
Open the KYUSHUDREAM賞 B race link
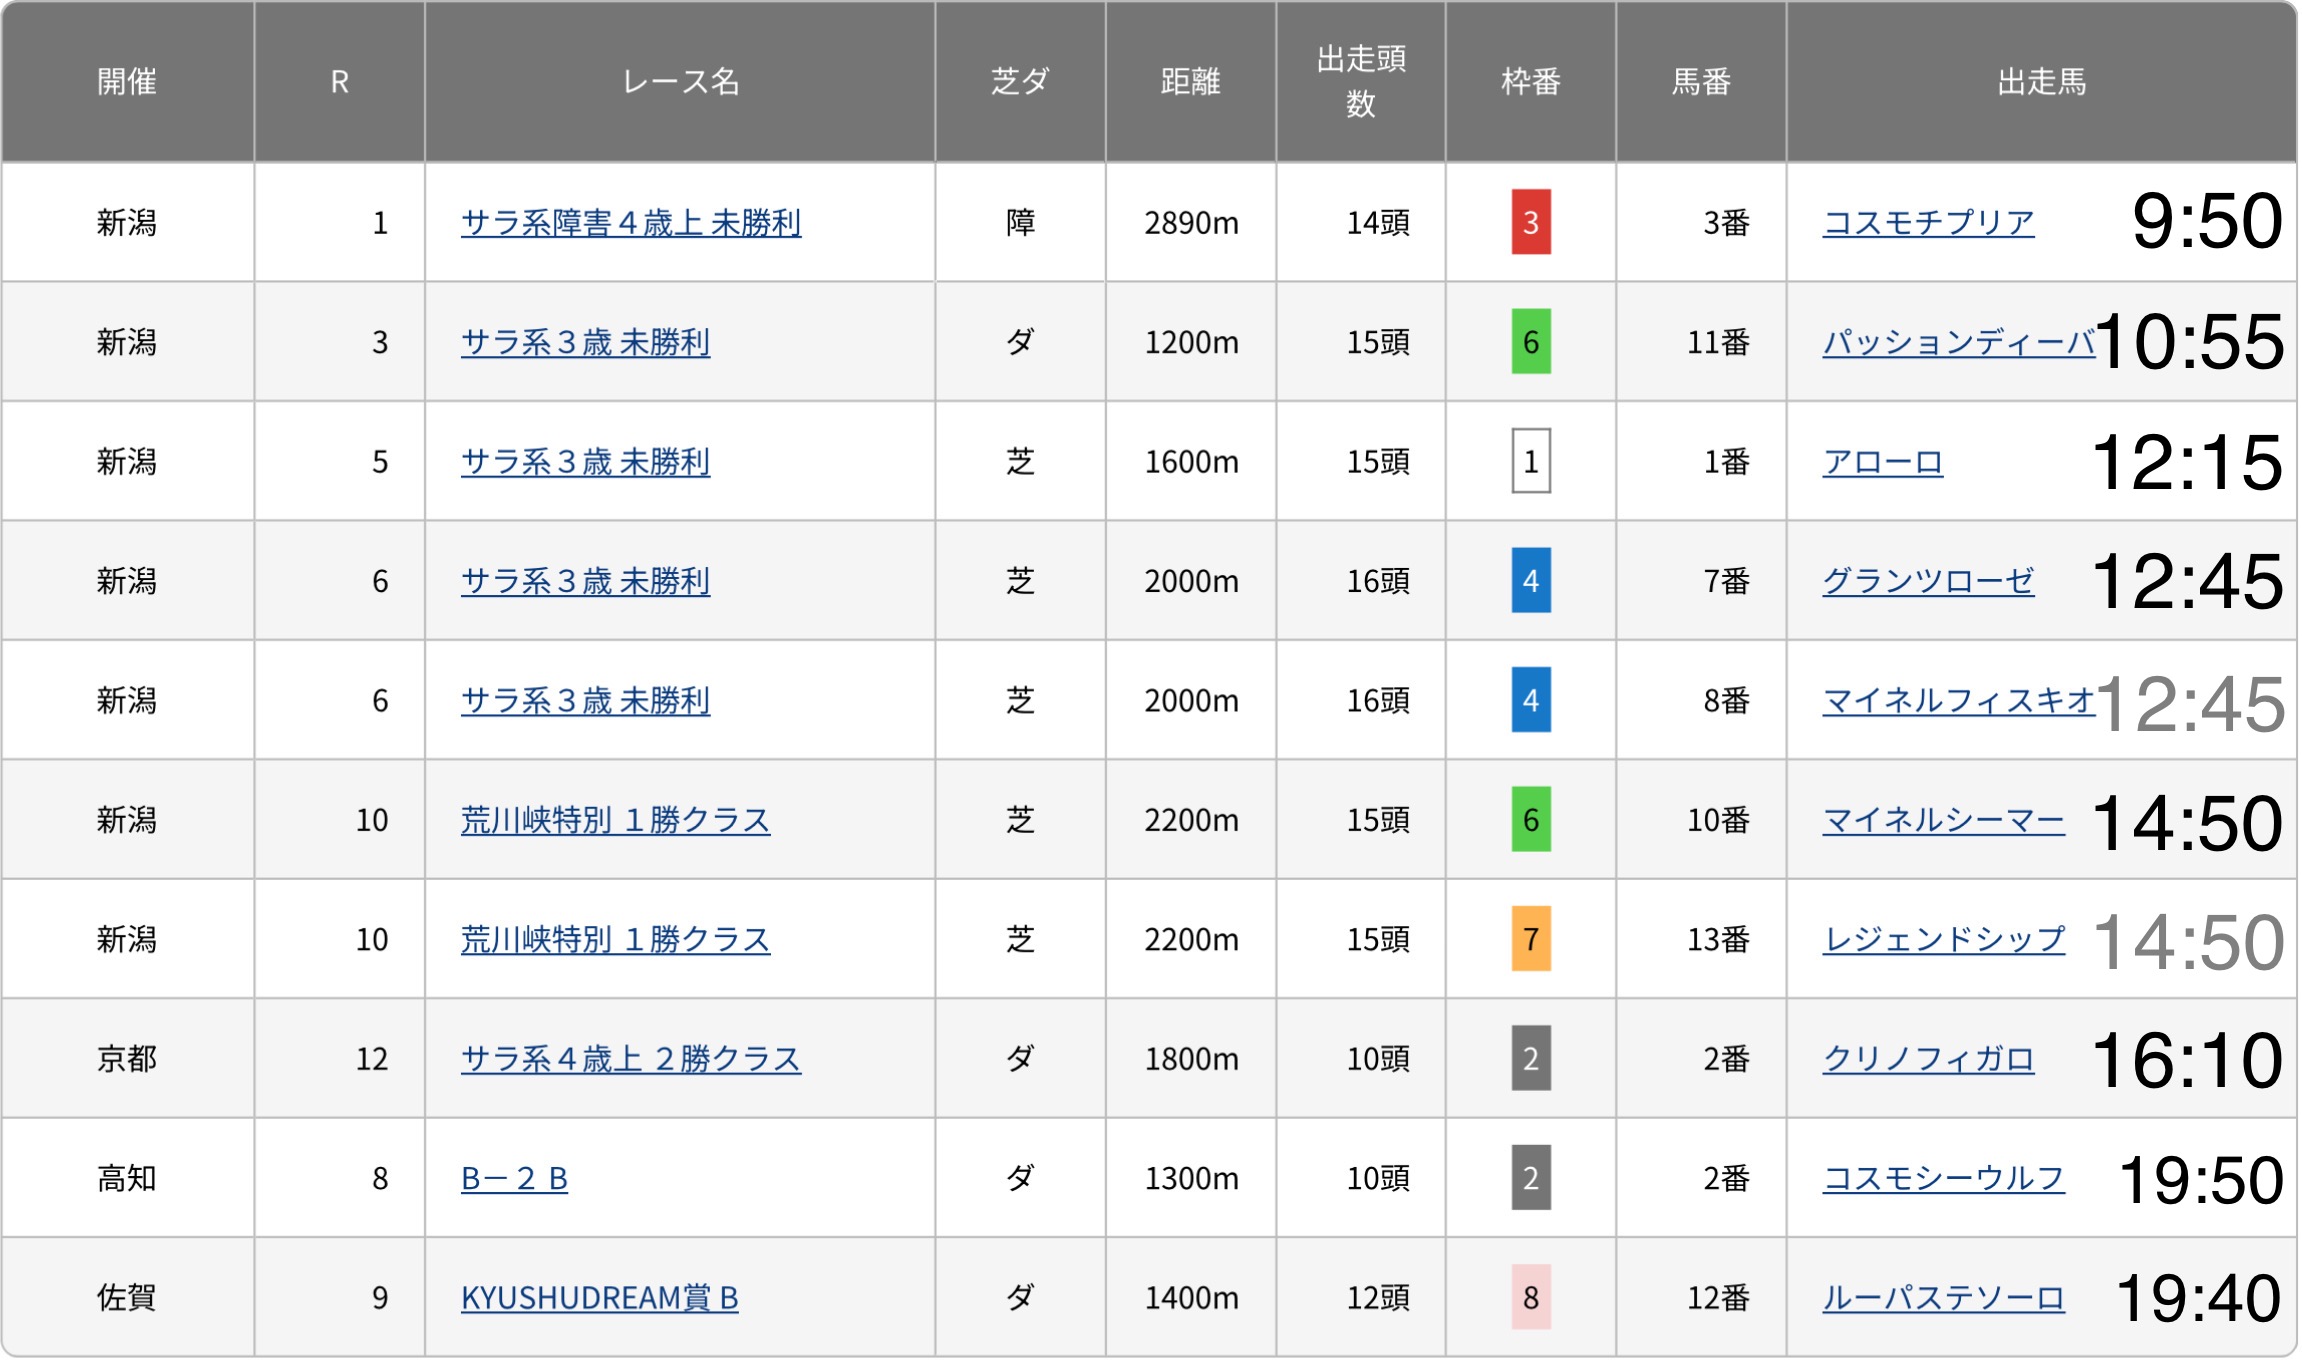click(599, 1297)
